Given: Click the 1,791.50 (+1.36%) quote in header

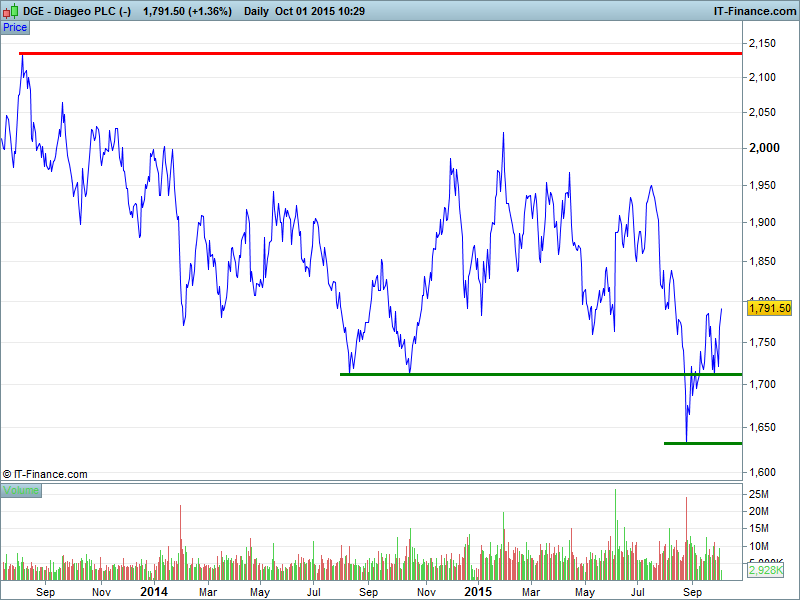Looking at the screenshot, I should point(187,11).
